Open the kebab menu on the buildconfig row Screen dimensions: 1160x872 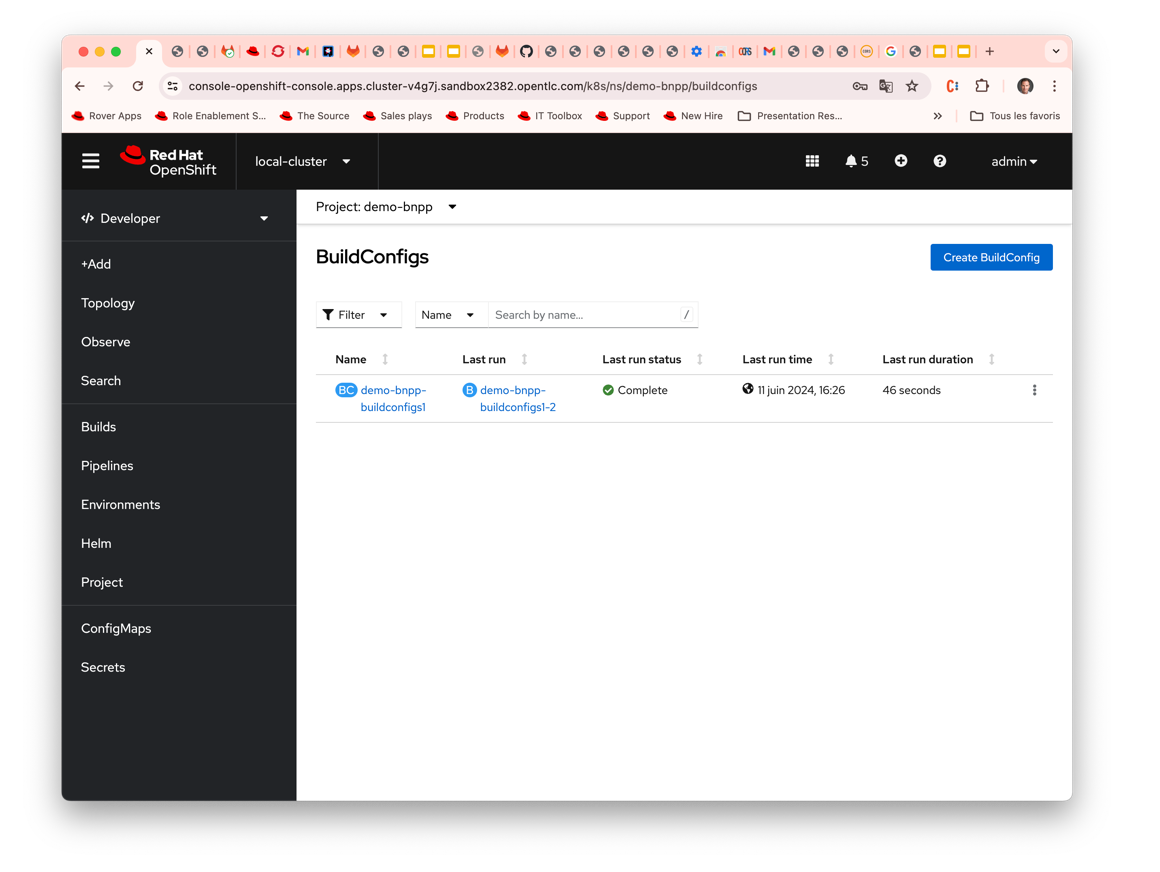[x=1035, y=390]
